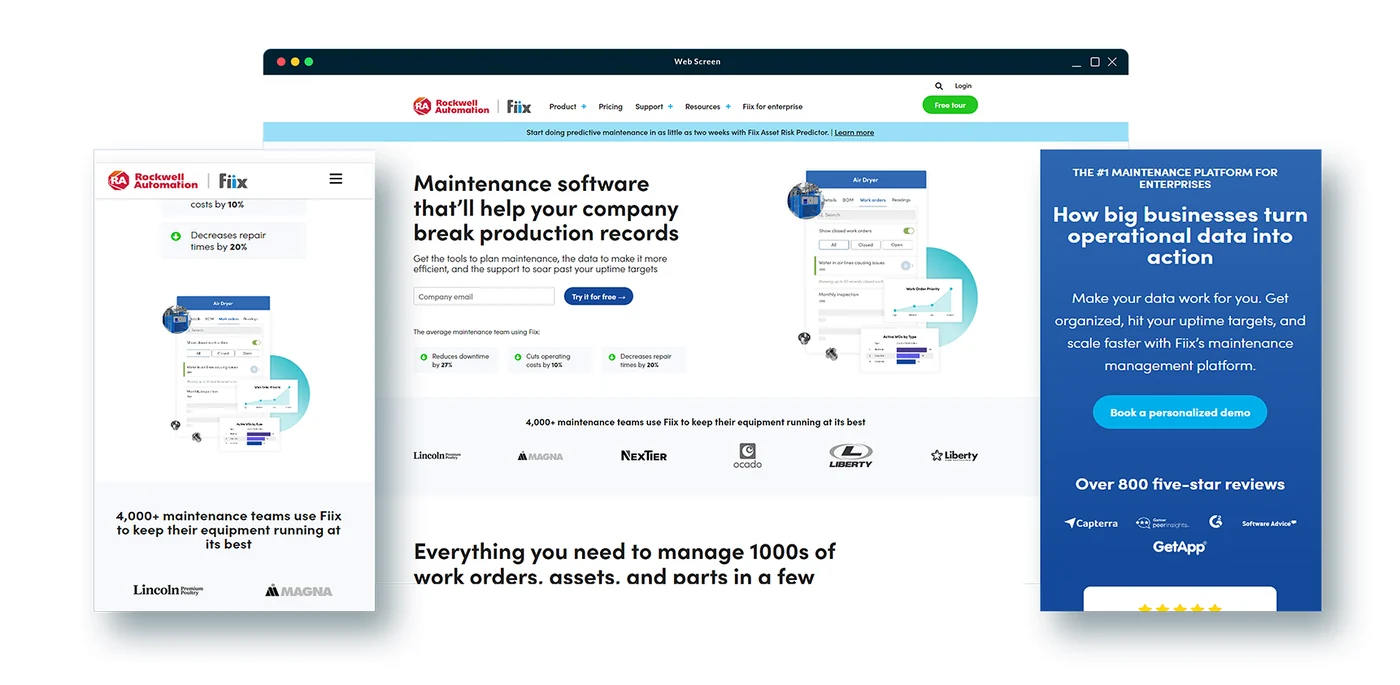Click Active WOs by Type chart in desktop hero
Viewport: 1400px width, 685px height.
900,351
